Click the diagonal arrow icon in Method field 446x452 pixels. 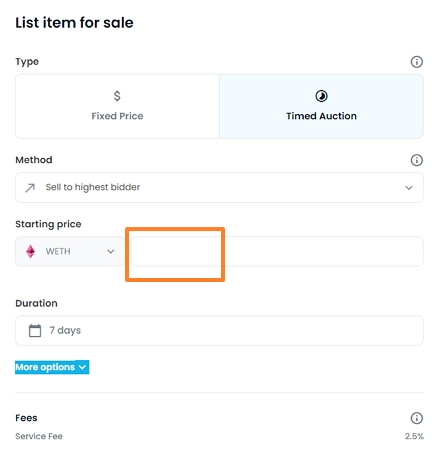pyautogui.click(x=30, y=188)
